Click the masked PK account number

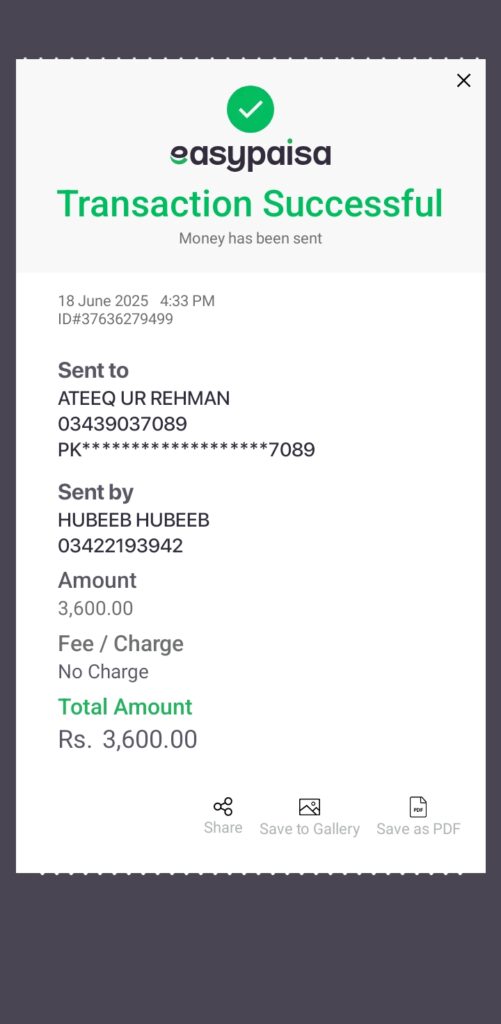coord(187,449)
